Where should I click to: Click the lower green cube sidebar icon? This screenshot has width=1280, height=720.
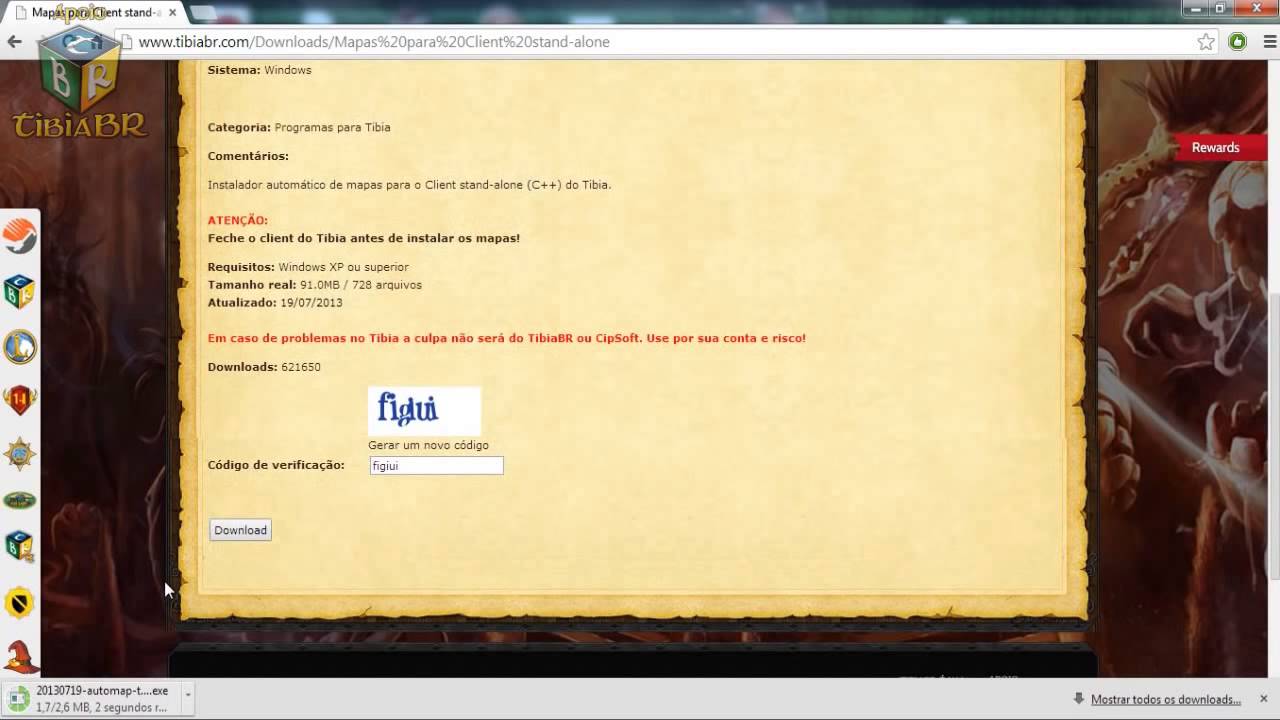[20, 546]
